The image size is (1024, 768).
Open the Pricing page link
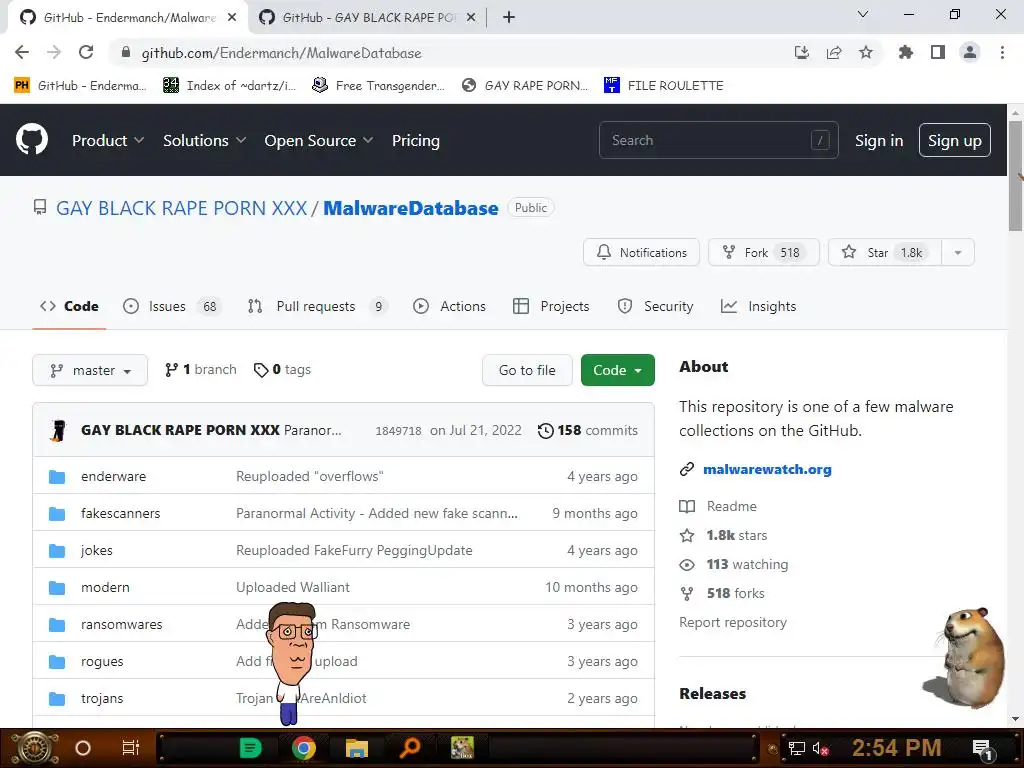(415, 140)
